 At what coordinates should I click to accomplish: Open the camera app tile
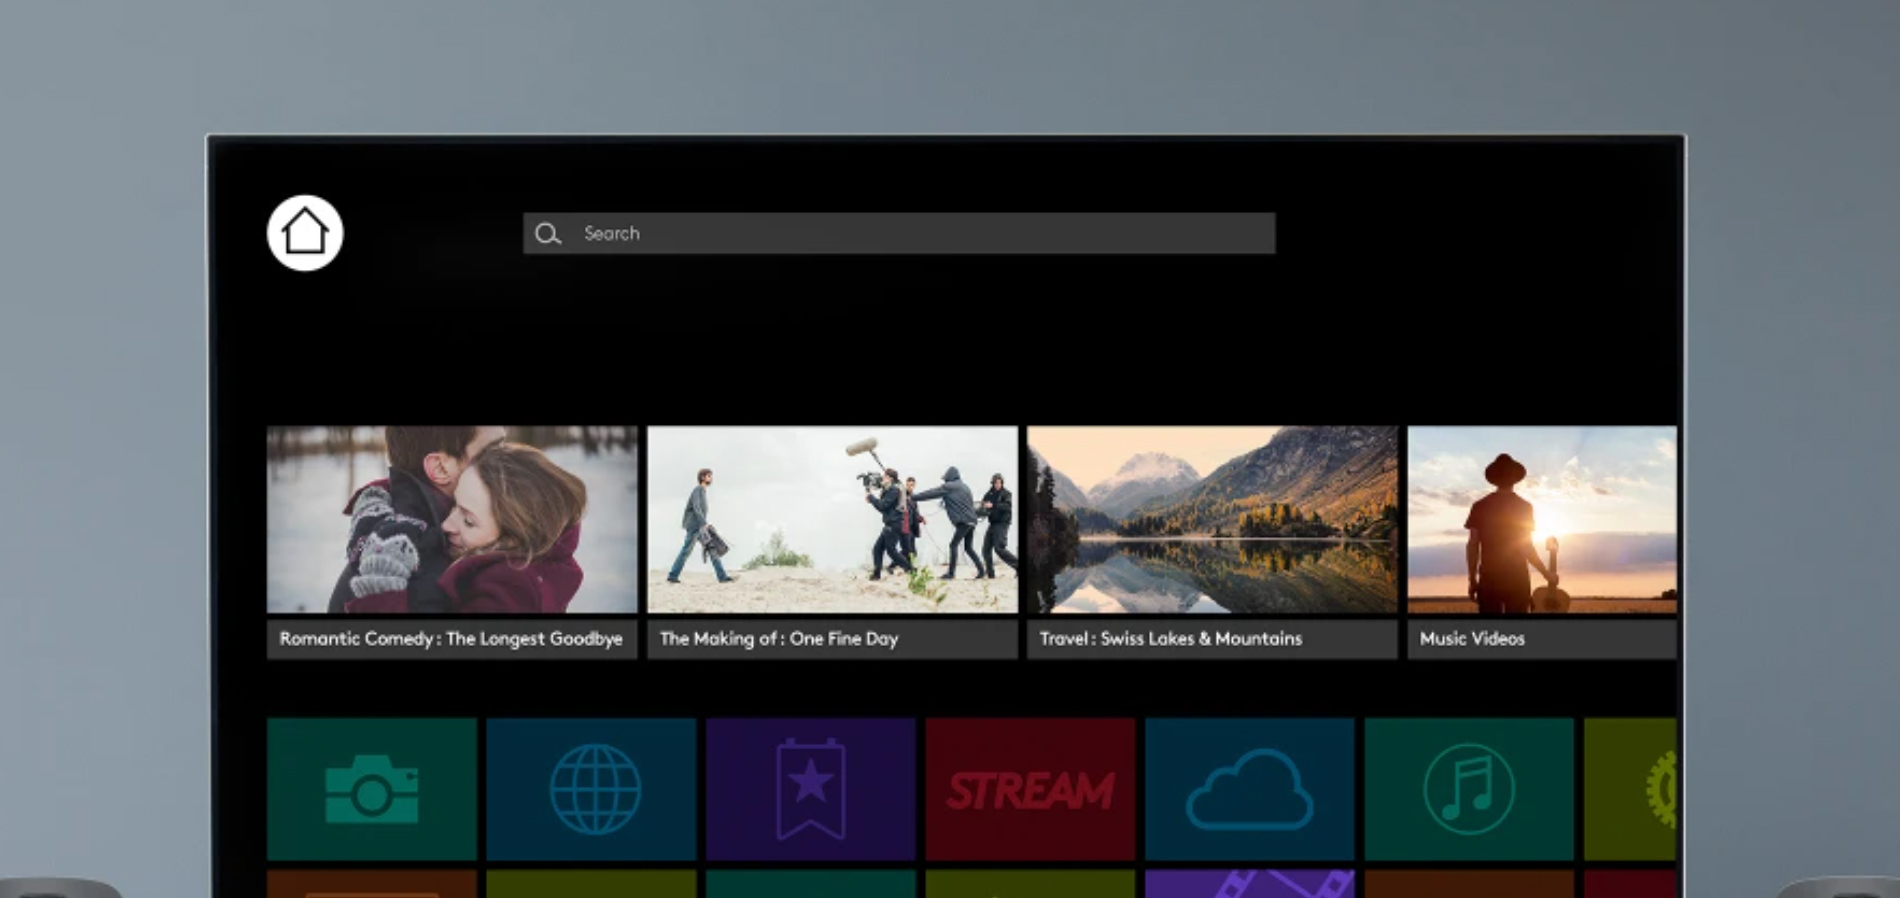point(372,789)
